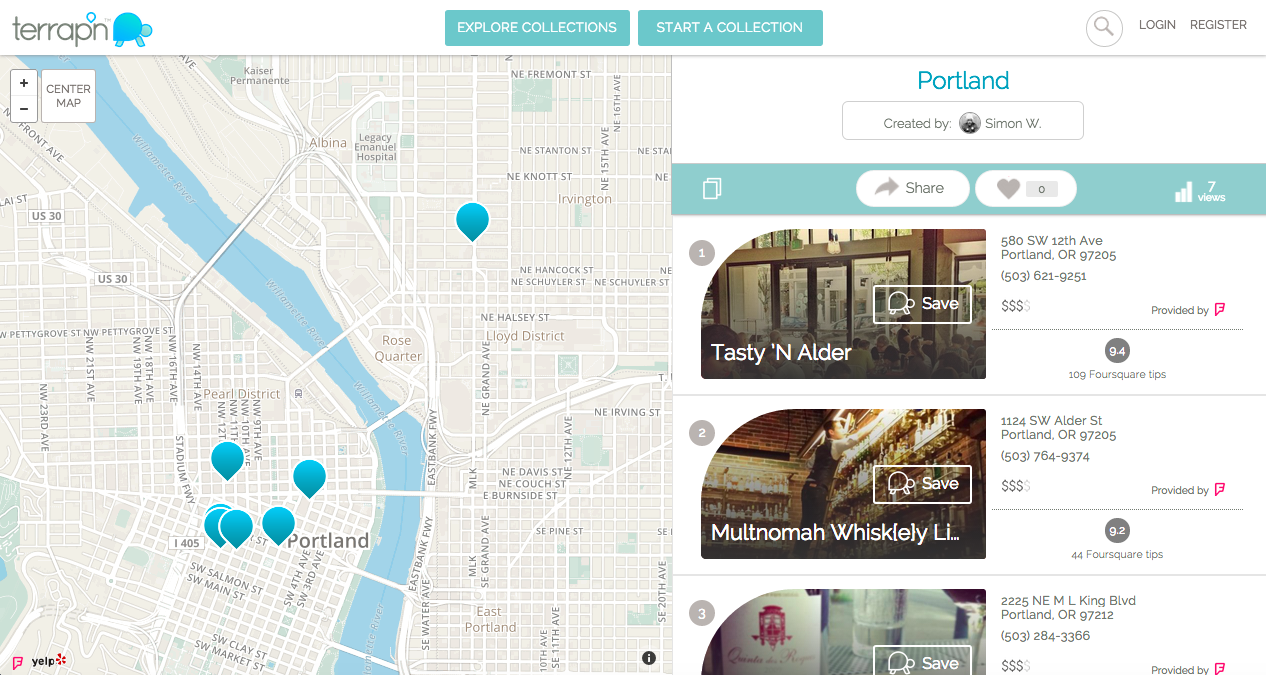
Task: Zoom out on the map
Action: point(24,109)
